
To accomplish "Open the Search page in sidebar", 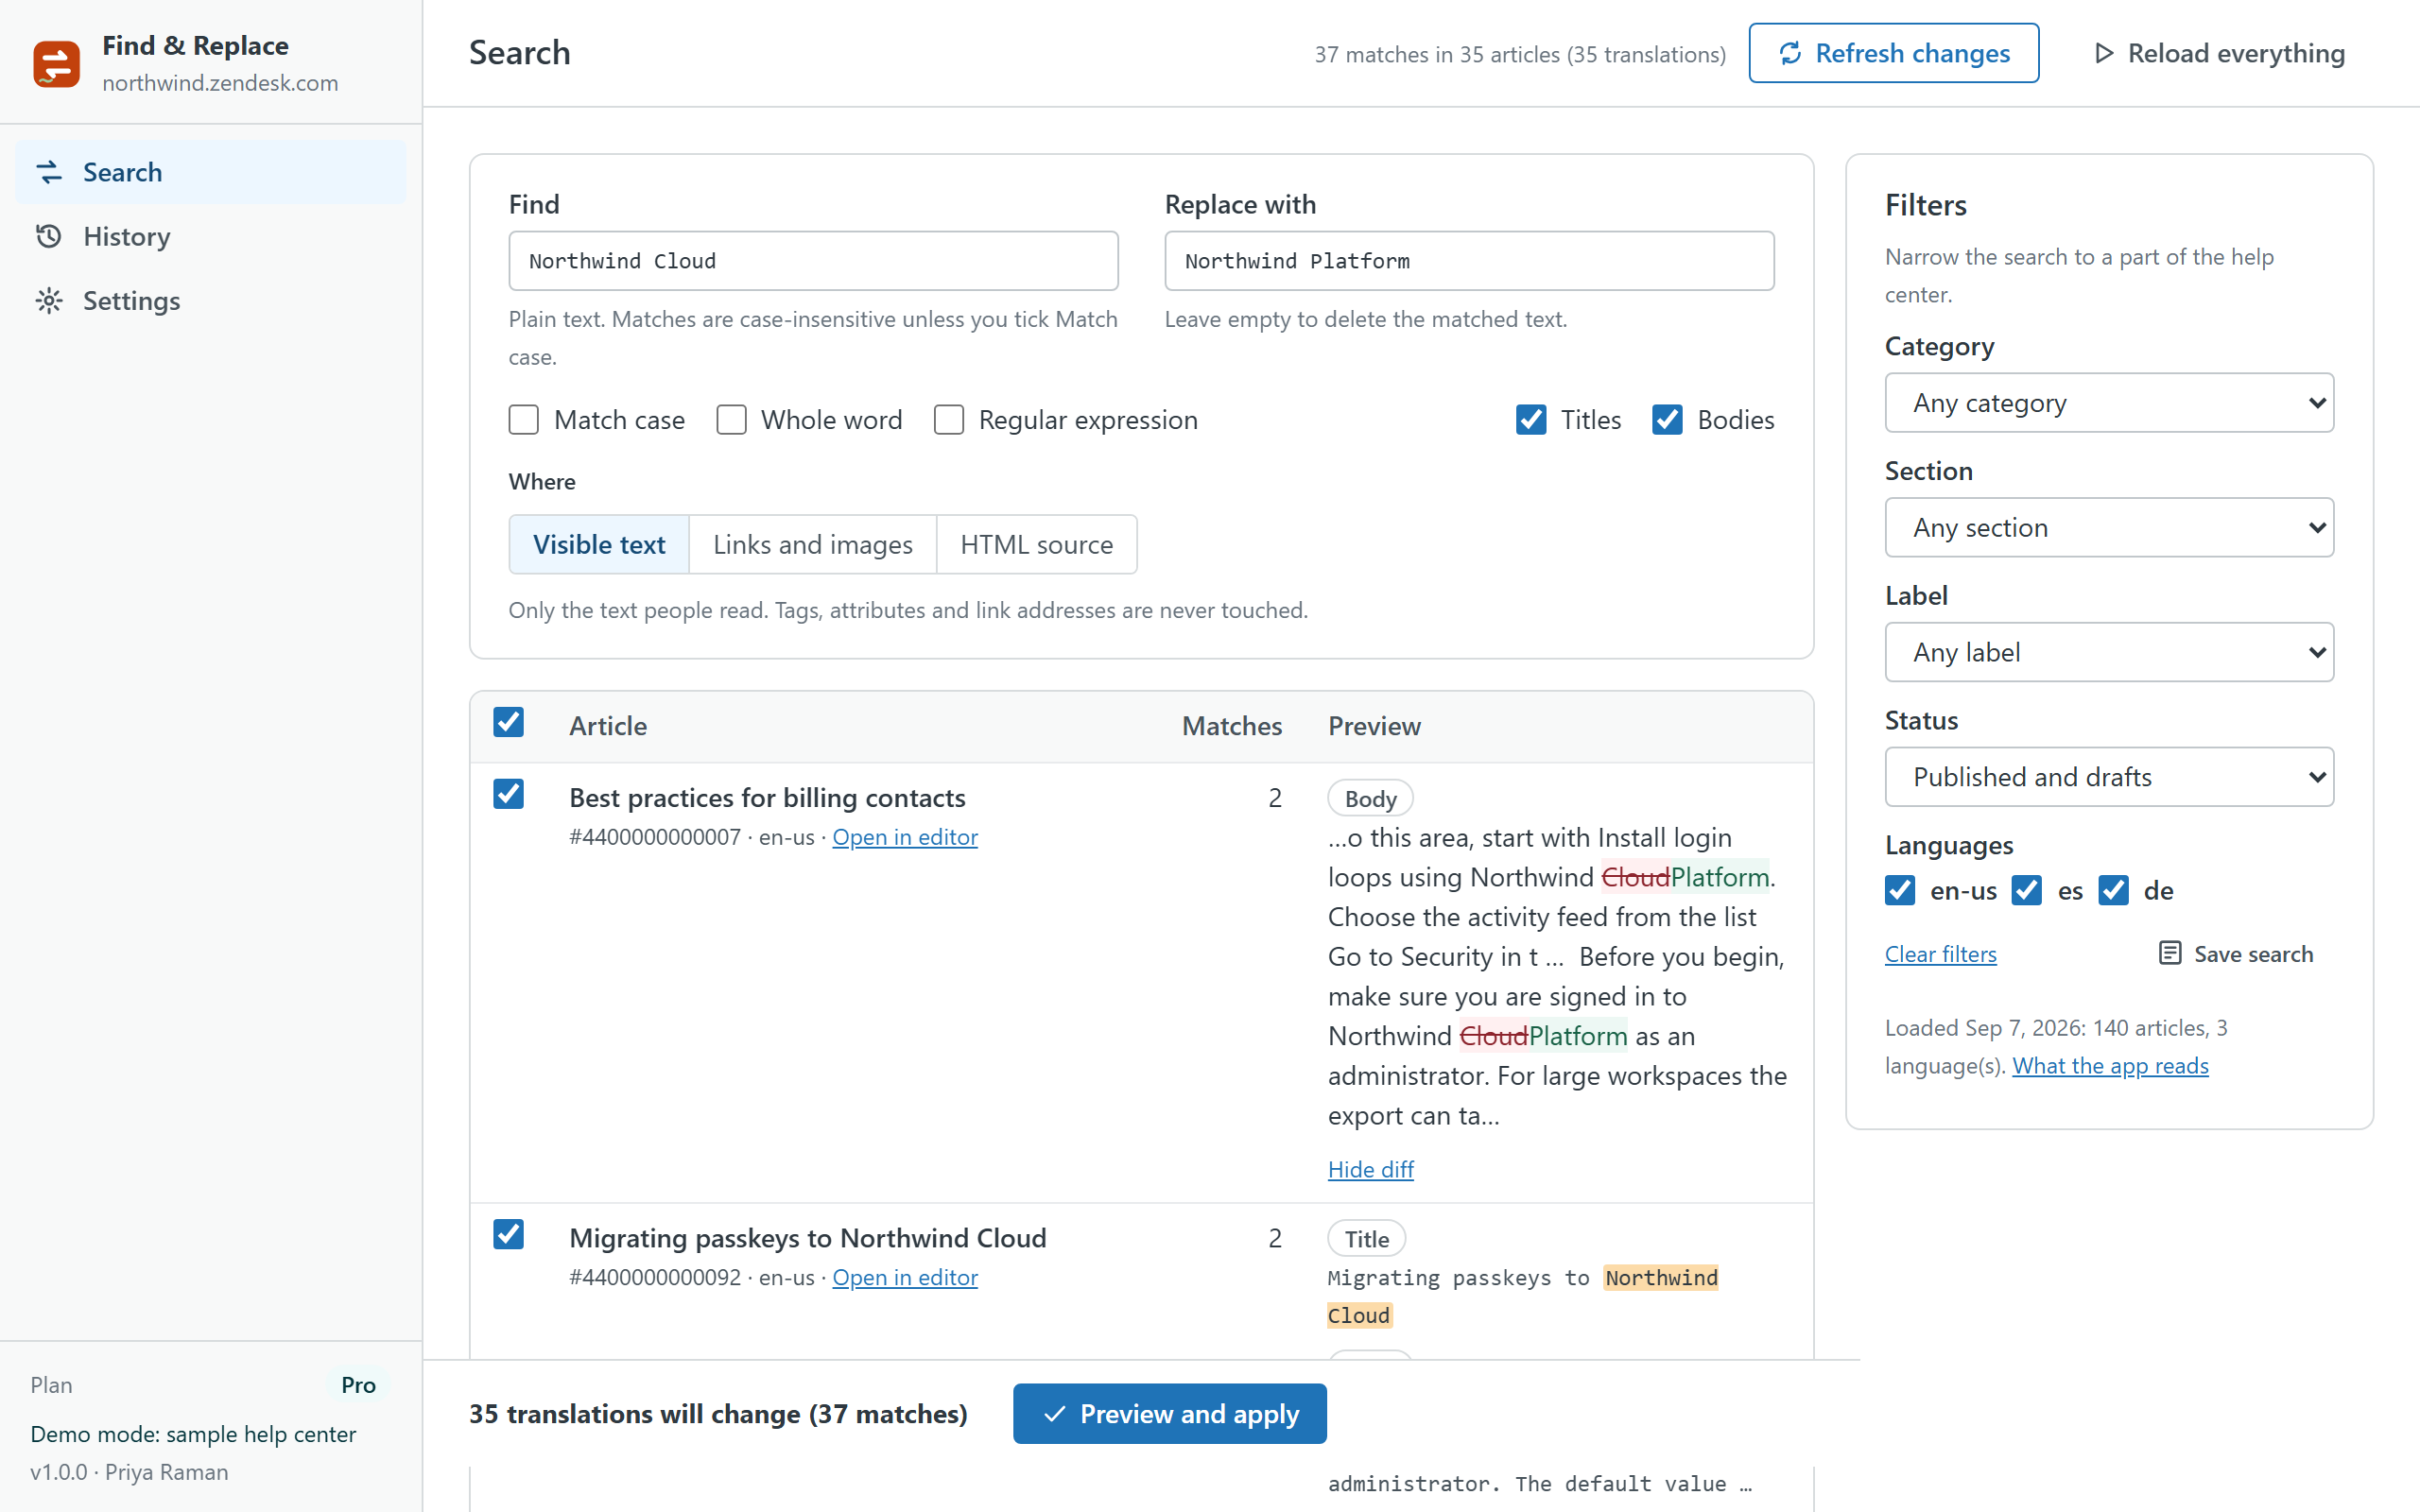I will tap(211, 172).
